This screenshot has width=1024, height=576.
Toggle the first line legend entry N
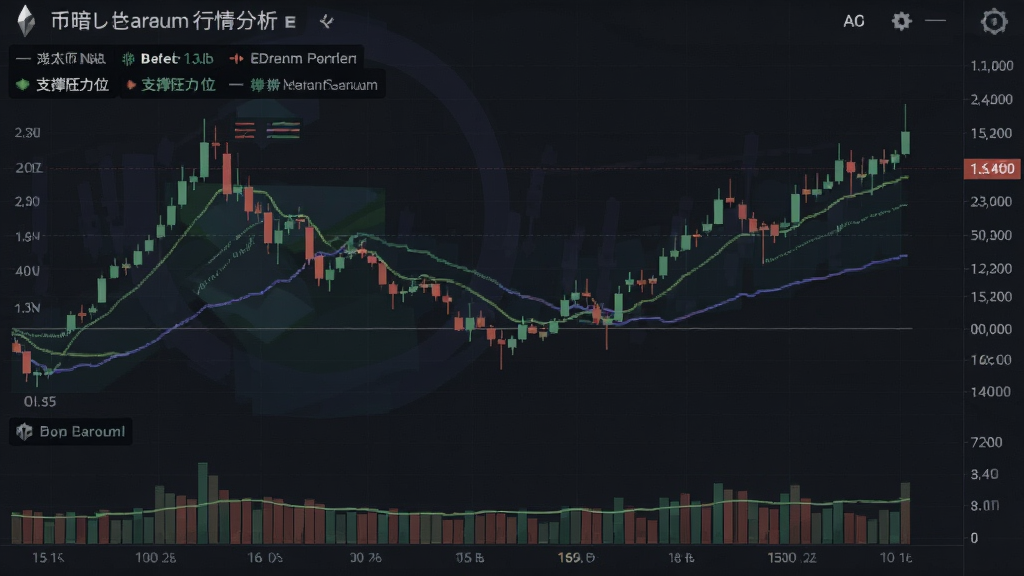(60, 59)
